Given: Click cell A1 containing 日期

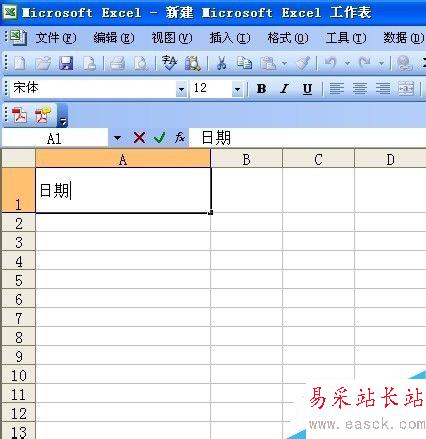Looking at the screenshot, I should pyautogui.click(x=123, y=190).
